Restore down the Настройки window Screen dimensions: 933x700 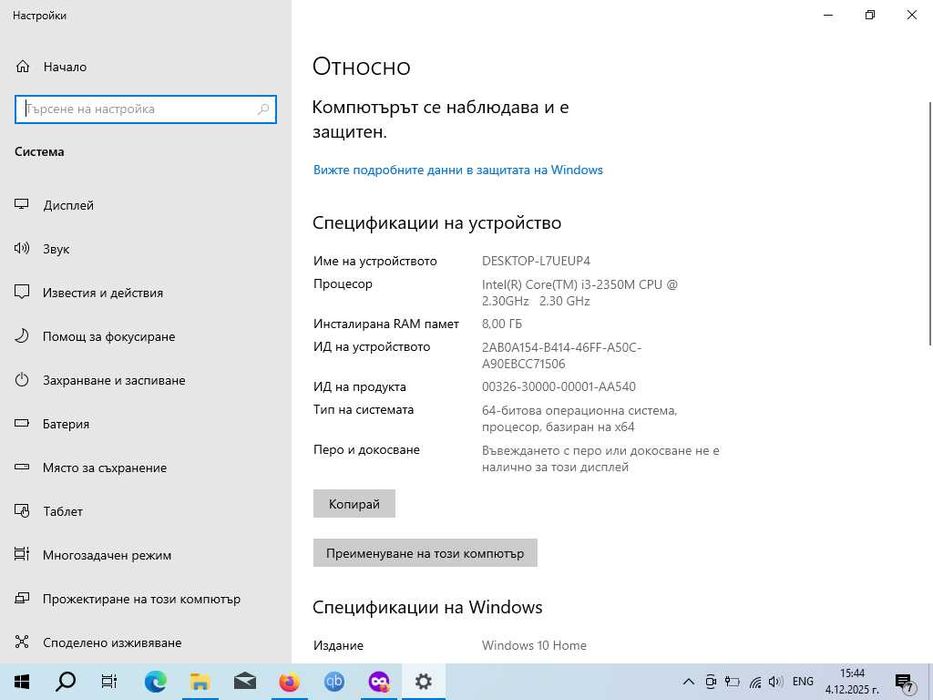(869, 15)
